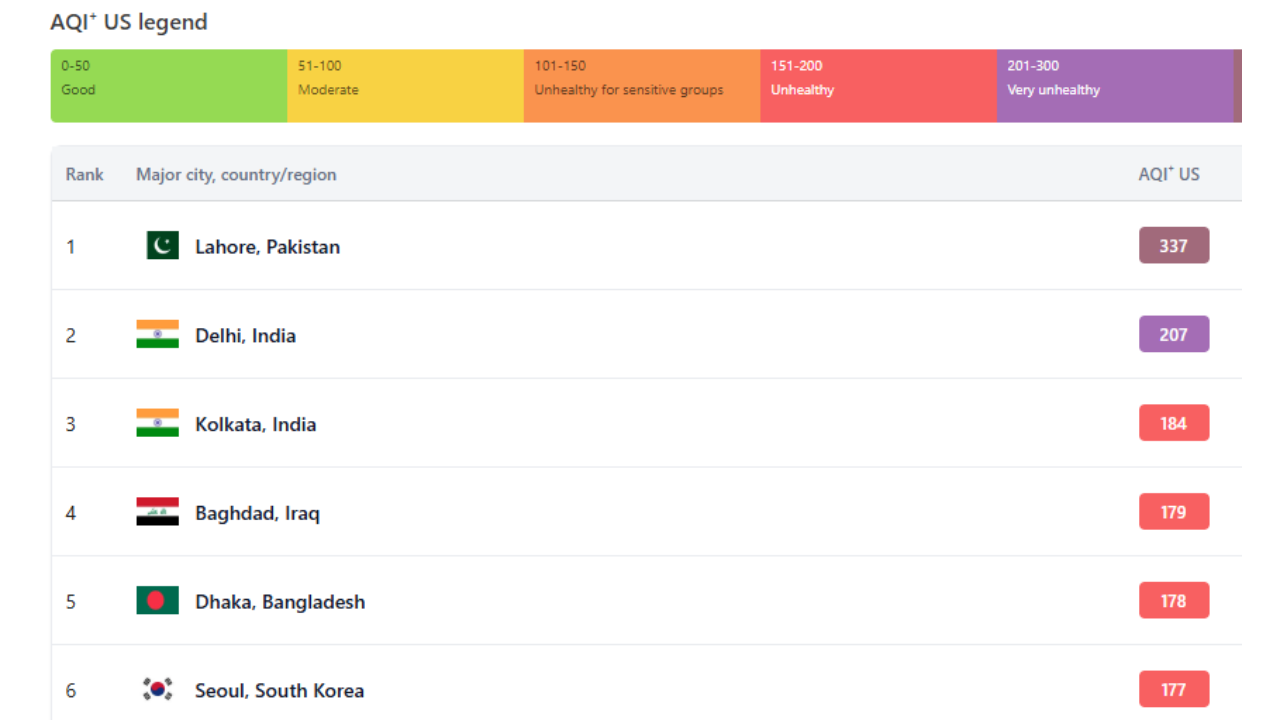Open the Lahore, Pakistan city link
Screen dimensions: 1280x720
coord(267,247)
